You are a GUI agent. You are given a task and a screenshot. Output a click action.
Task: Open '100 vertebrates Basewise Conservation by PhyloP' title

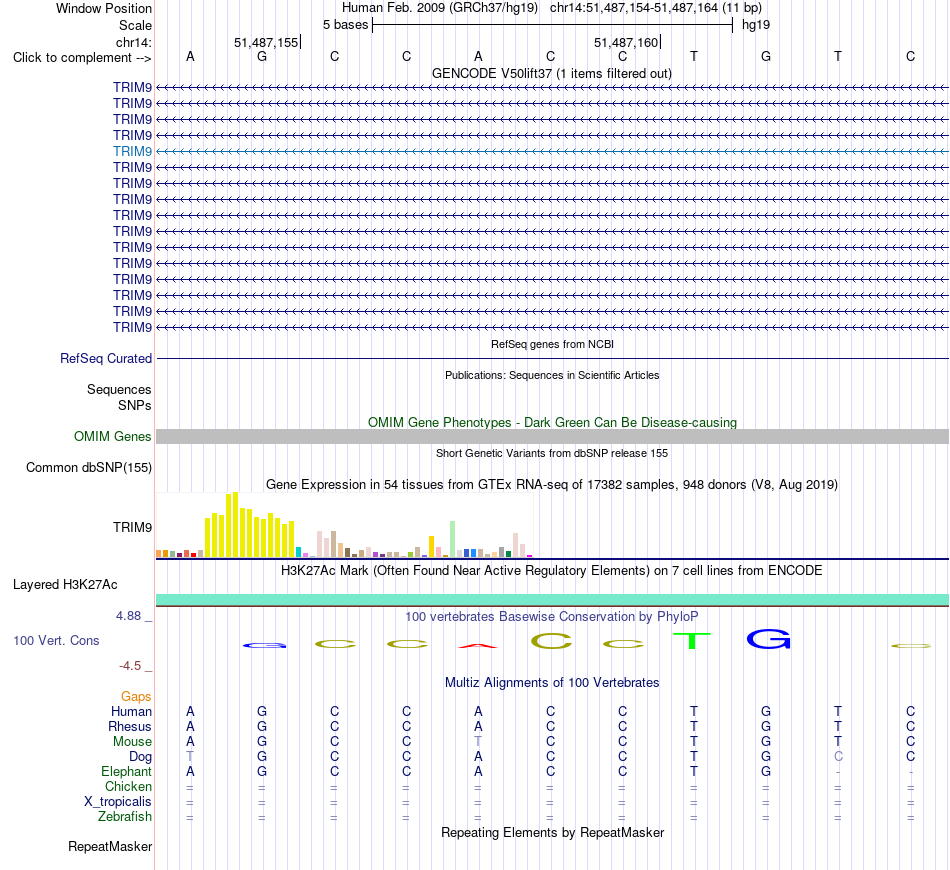[552, 617]
